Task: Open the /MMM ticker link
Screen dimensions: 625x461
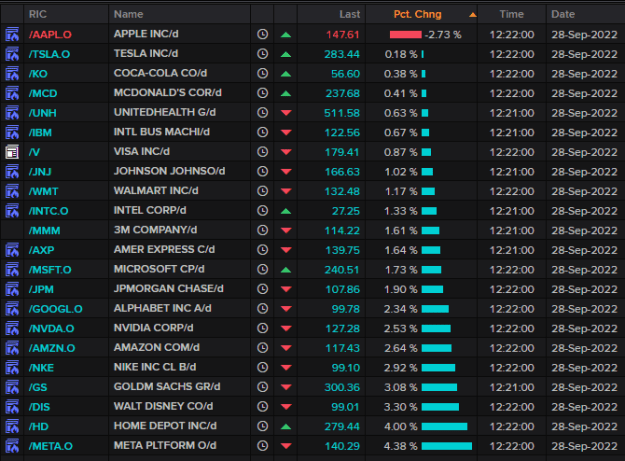Action: click(x=44, y=231)
